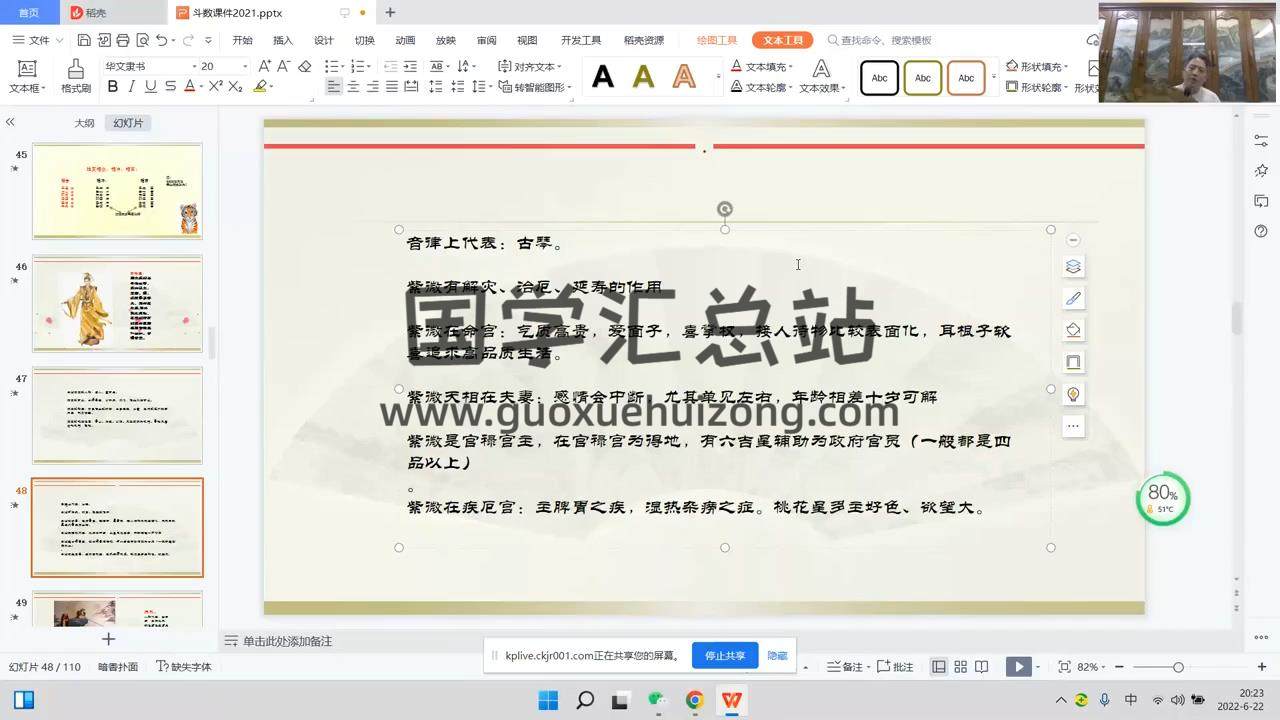The image size is (1280, 720).
Task: Expand the 文本填充 text fill dropdown
Action: point(790,67)
